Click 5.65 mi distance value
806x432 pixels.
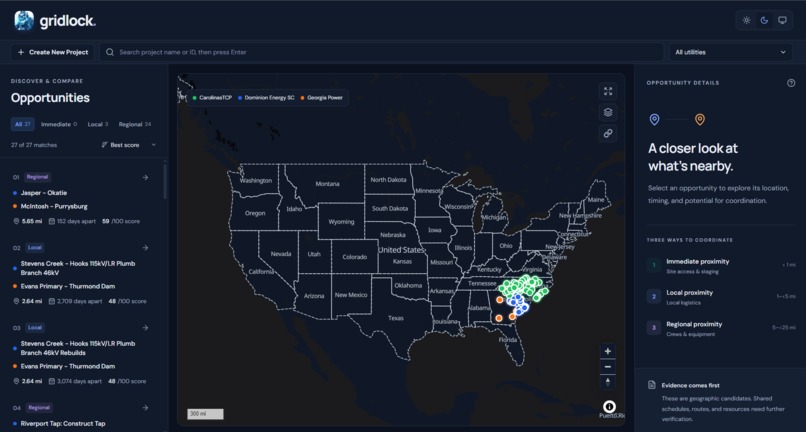pos(31,221)
